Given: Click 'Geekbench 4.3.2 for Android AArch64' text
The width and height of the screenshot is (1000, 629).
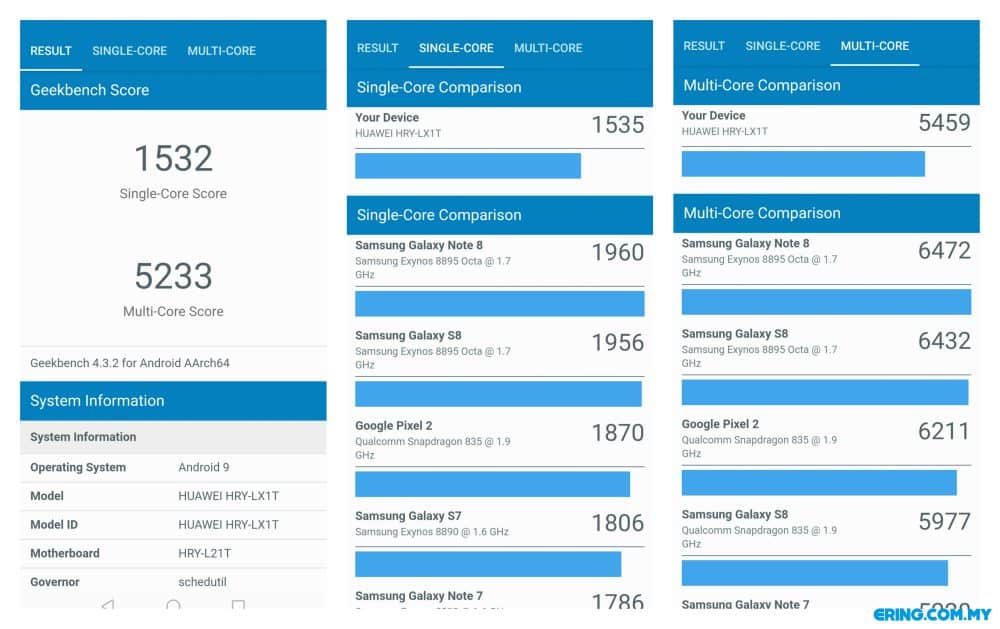Looking at the screenshot, I should 129,363.
